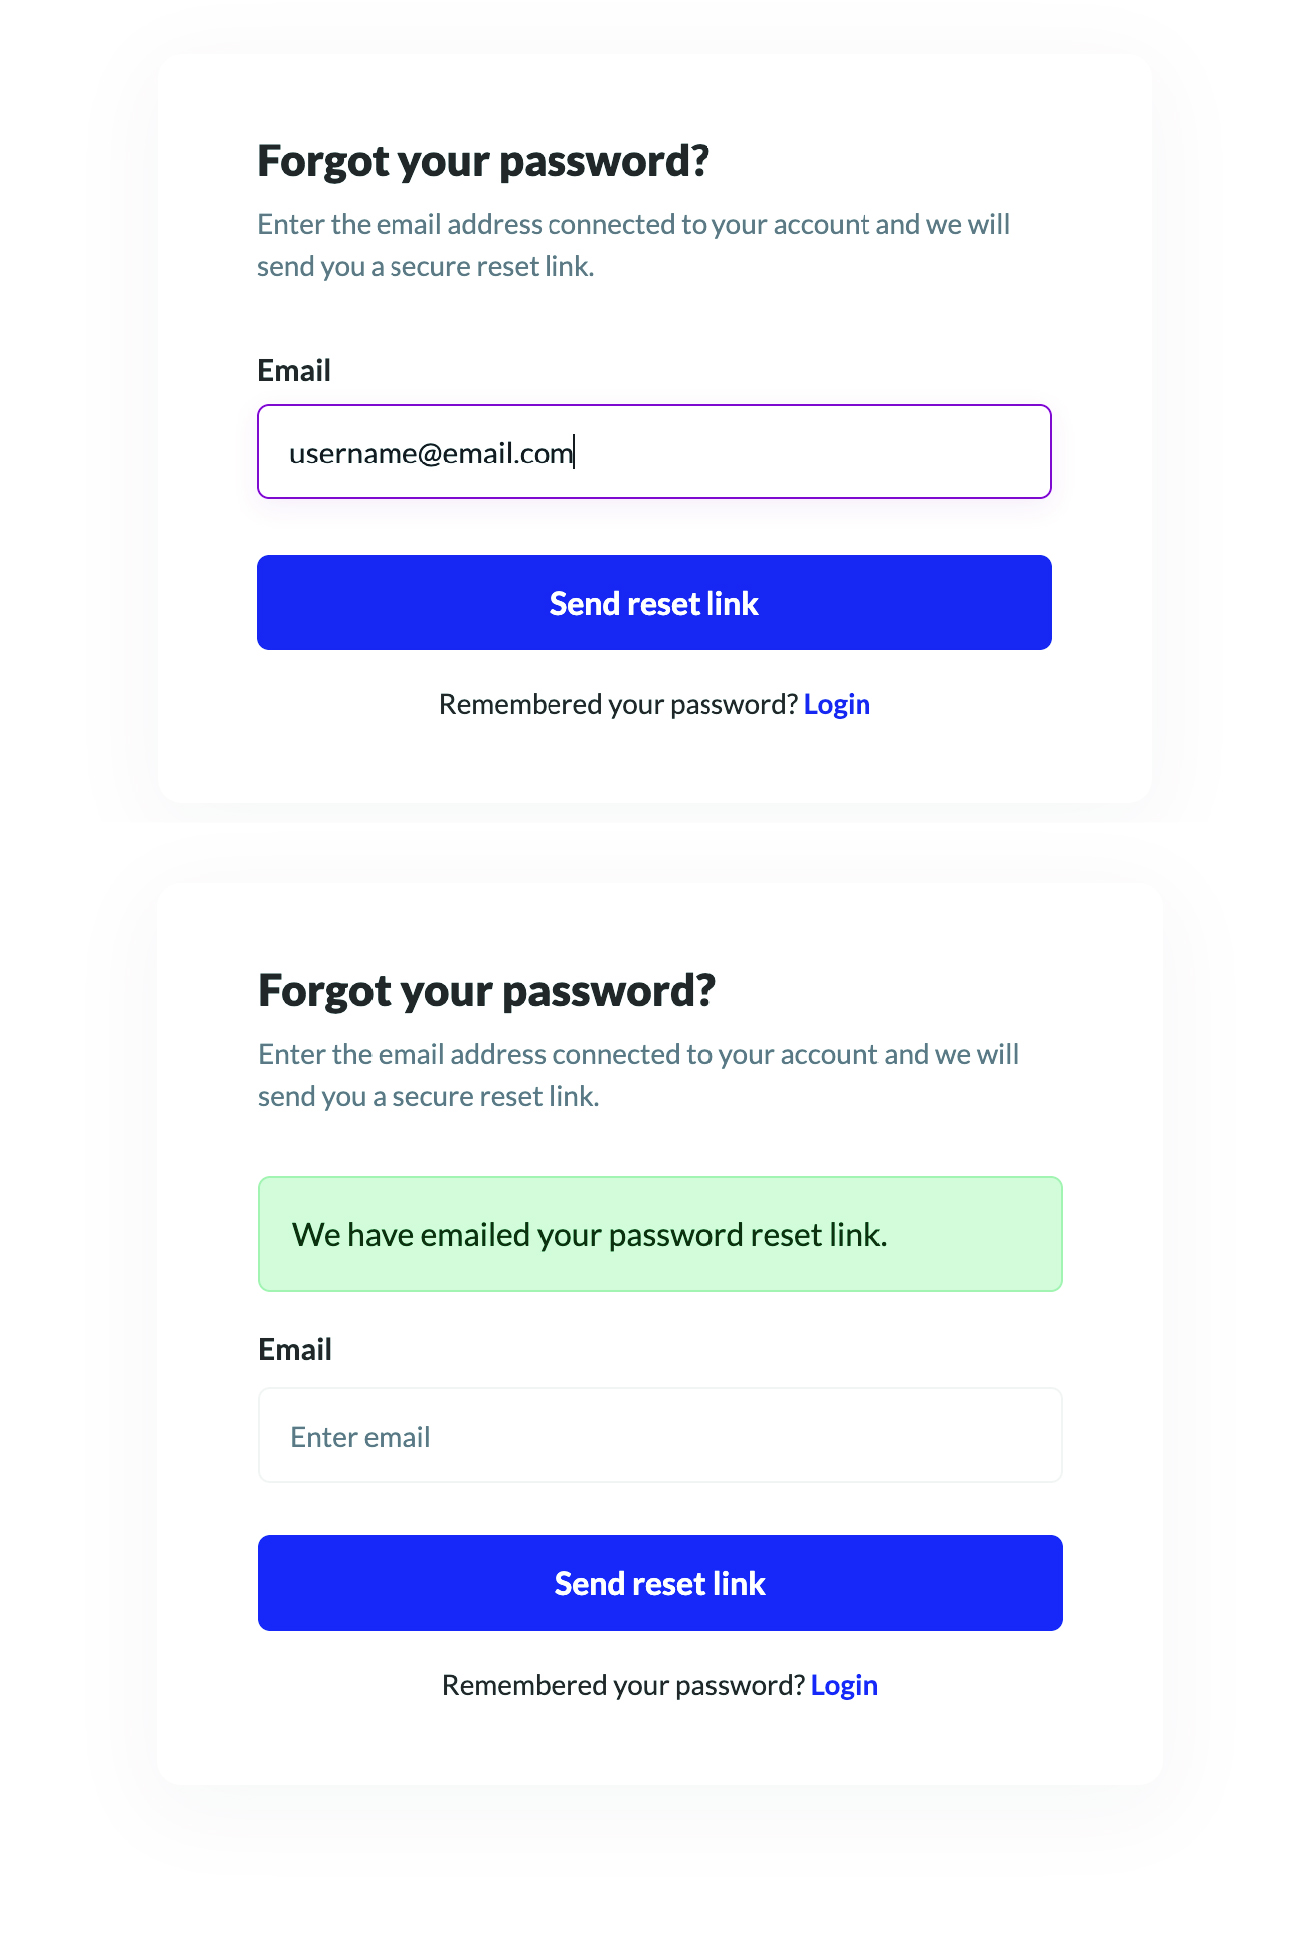Viewport: 1294px width, 1939px height.
Task: Select the green password reset link emailed alert
Action: [660, 1234]
